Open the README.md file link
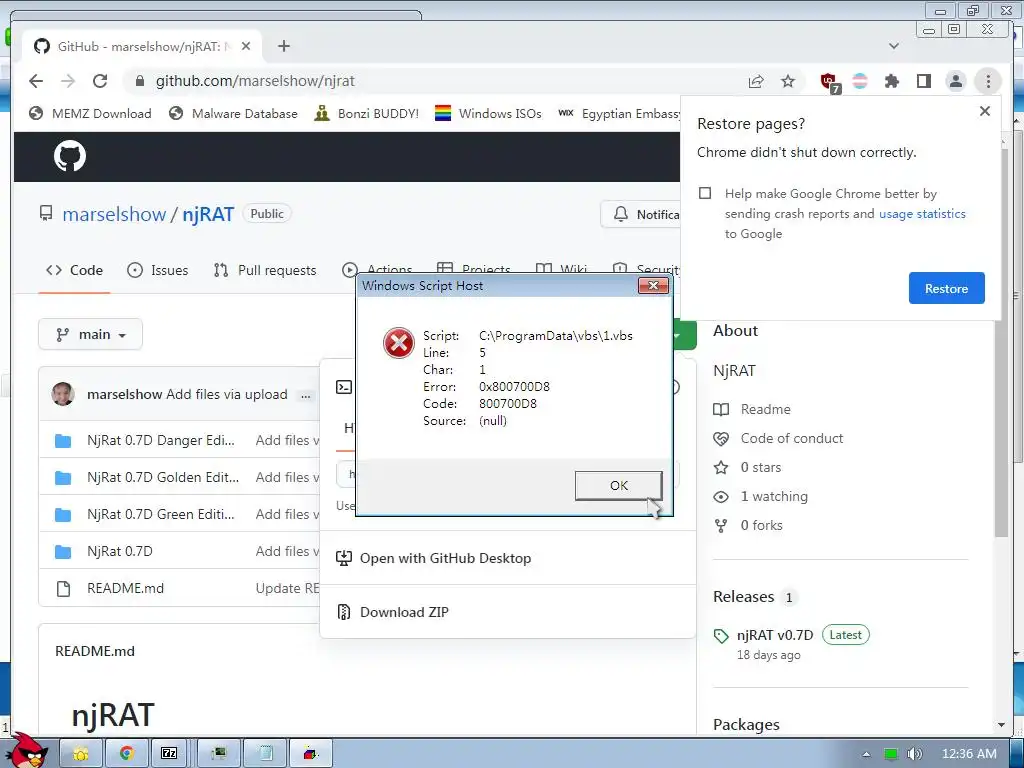The width and height of the screenshot is (1024, 768). 125,588
